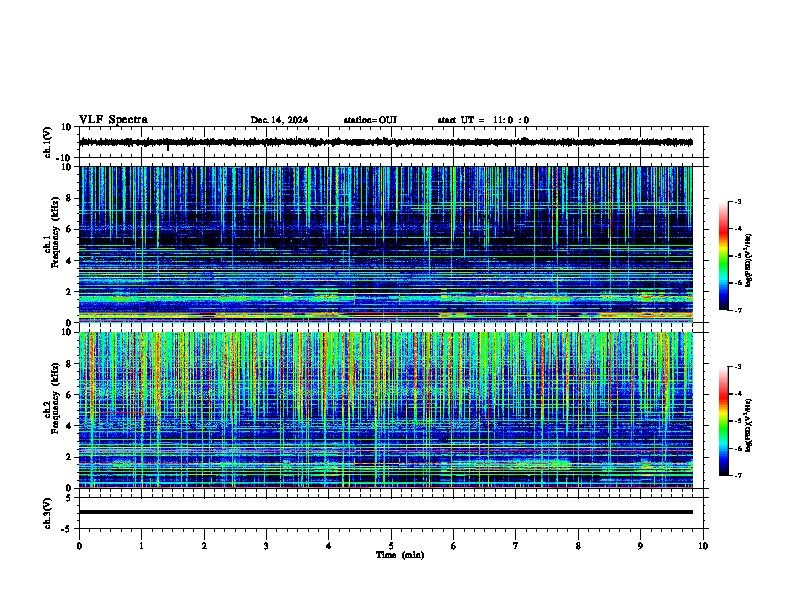Click time axis tick label "5"

click(391, 546)
